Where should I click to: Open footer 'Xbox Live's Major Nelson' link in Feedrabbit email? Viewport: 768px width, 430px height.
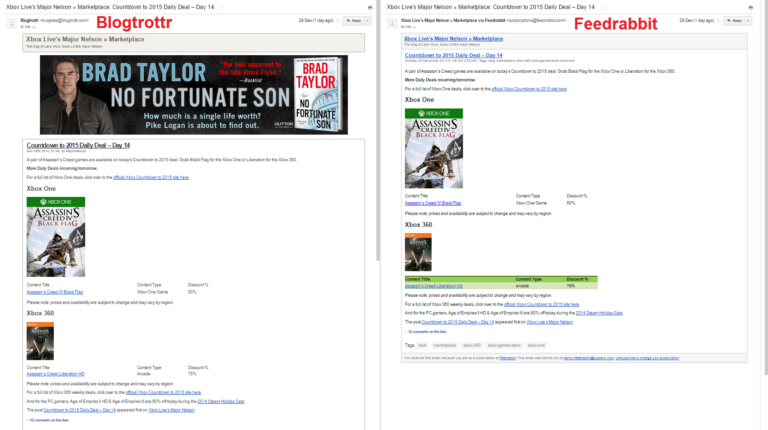coord(550,322)
